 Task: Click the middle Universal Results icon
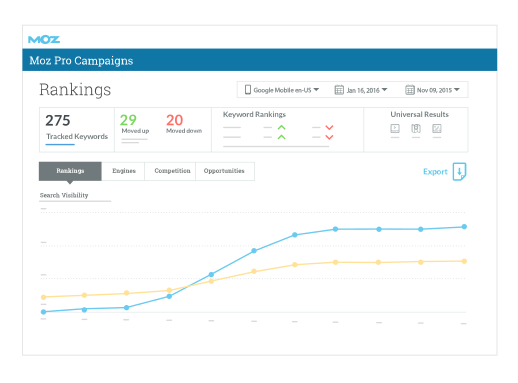(416, 128)
